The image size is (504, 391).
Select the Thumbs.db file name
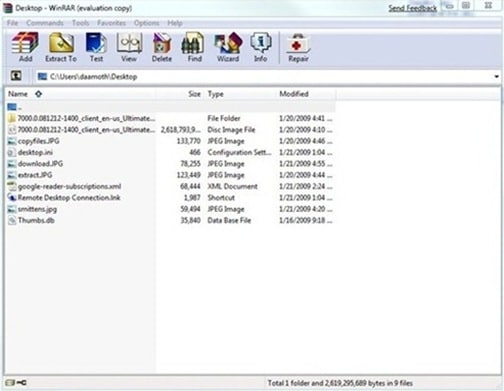[36, 220]
